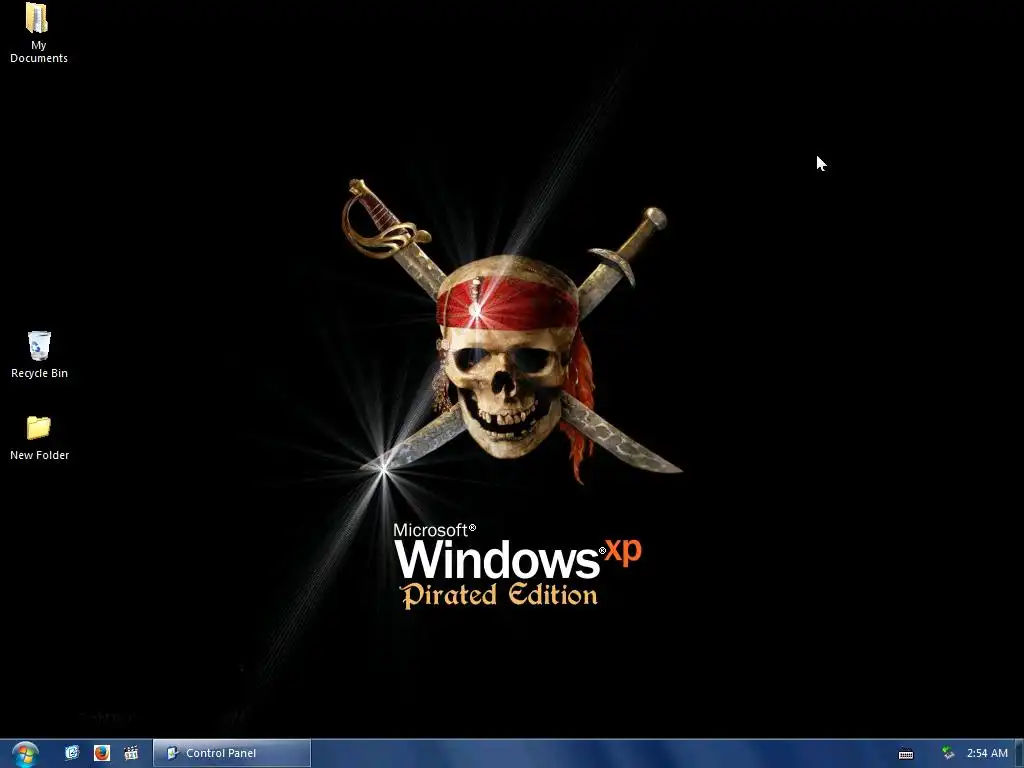Viewport: 1024px width, 768px height.
Task: Click the 2:54 AM system clock
Action: click(987, 753)
